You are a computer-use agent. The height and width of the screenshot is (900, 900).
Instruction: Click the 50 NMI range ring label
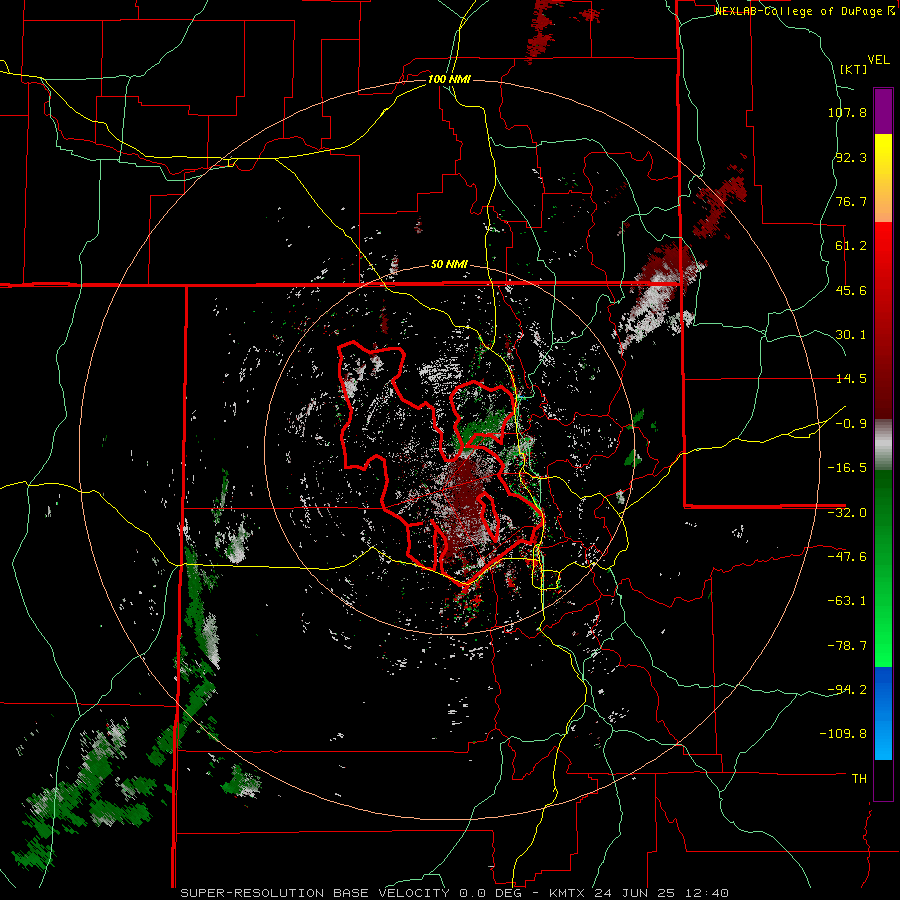449,265
